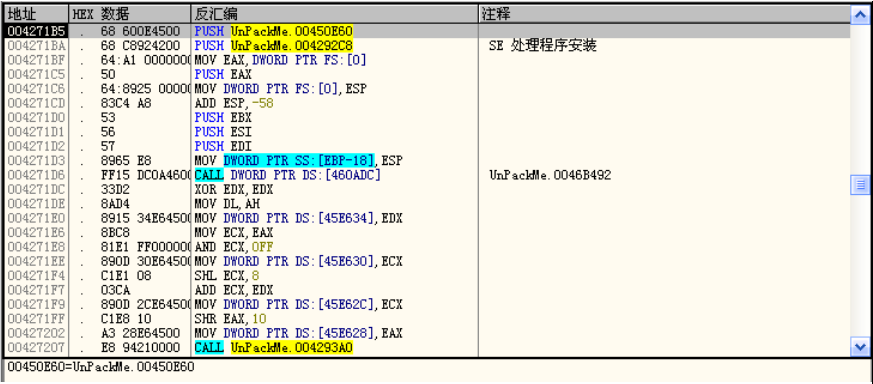Click ADD ESP,-58 instruction
The height and width of the screenshot is (384, 873).
click(x=234, y=103)
